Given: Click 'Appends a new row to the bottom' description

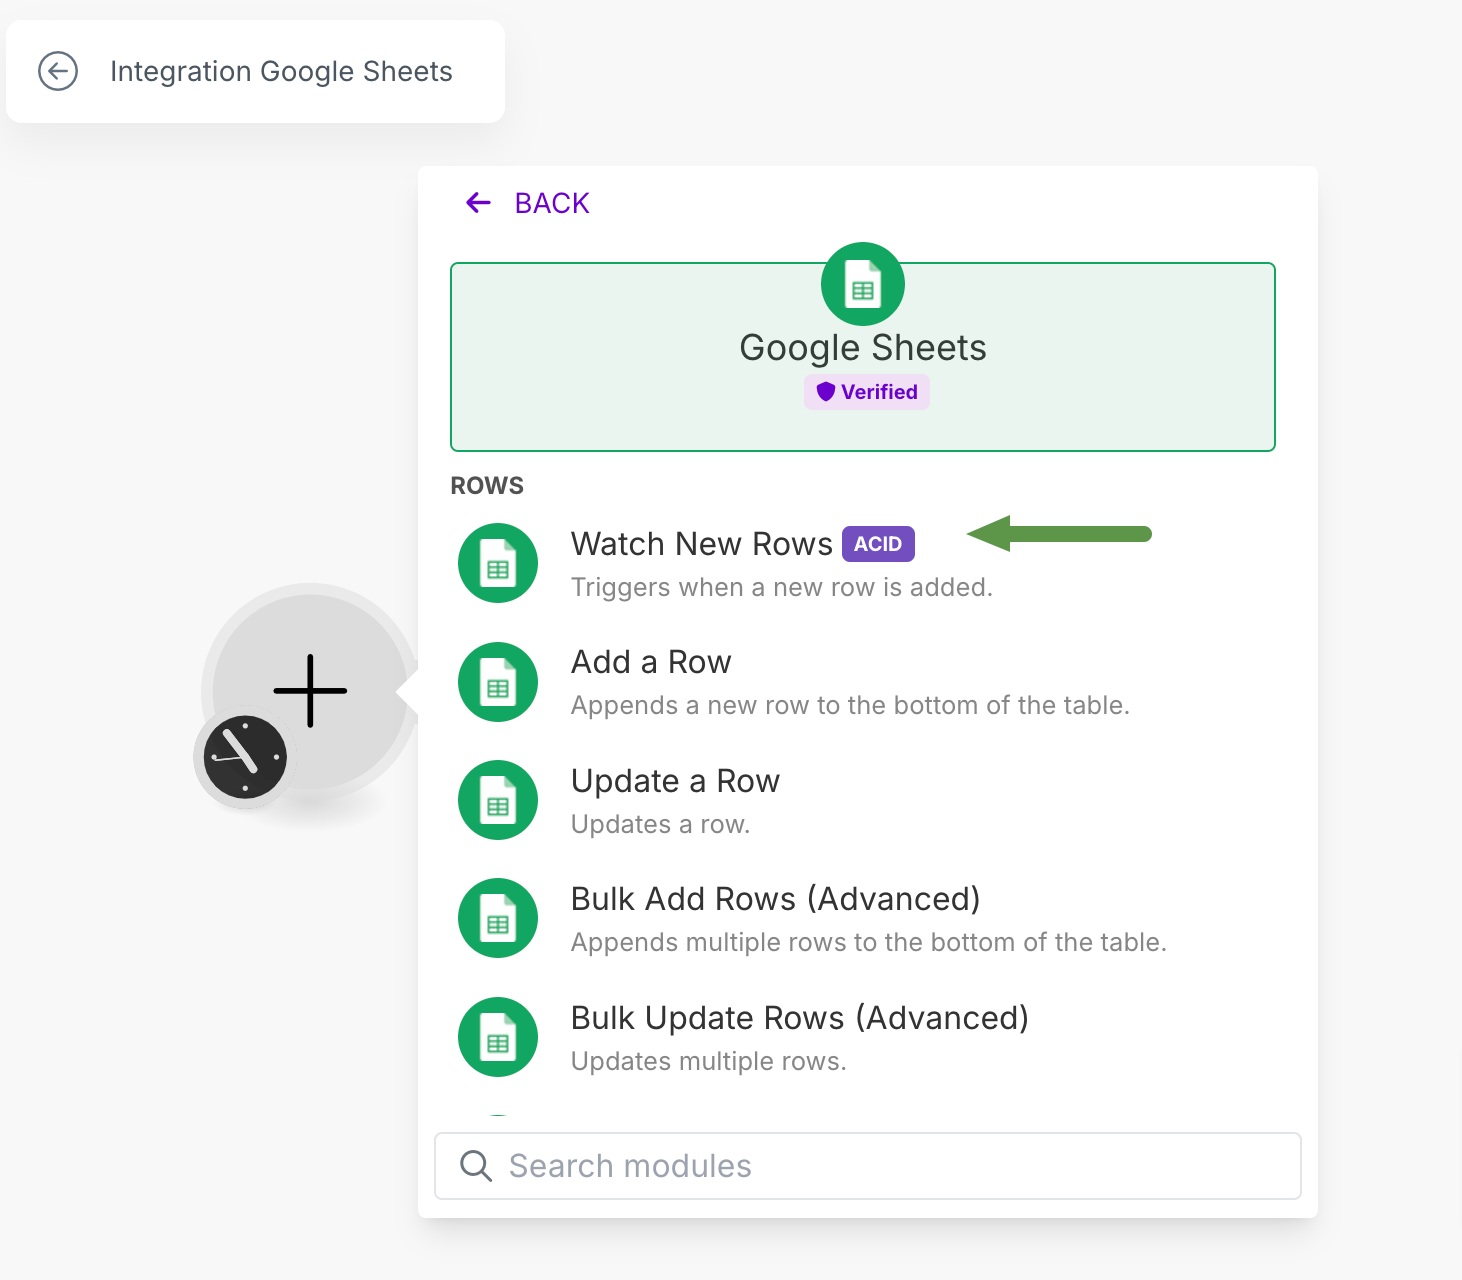Looking at the screenshot, I should 850,705.
